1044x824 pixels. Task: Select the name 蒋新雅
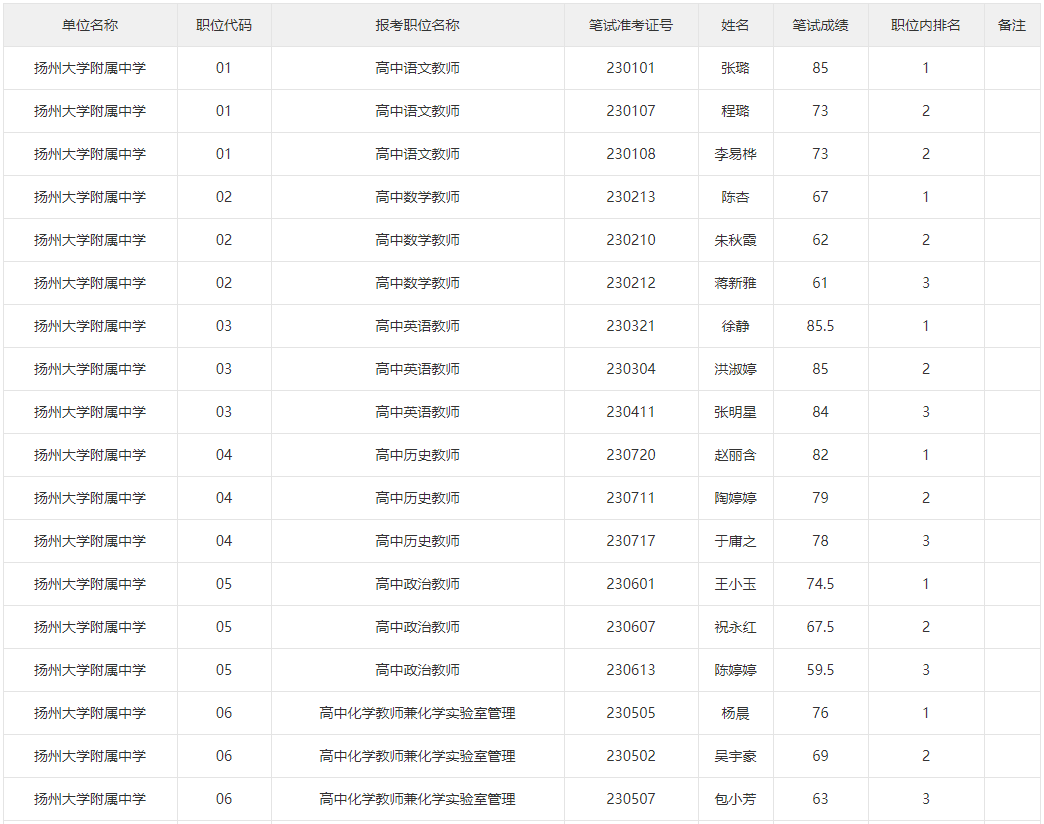pyautogui.click(x=735, y=283)
